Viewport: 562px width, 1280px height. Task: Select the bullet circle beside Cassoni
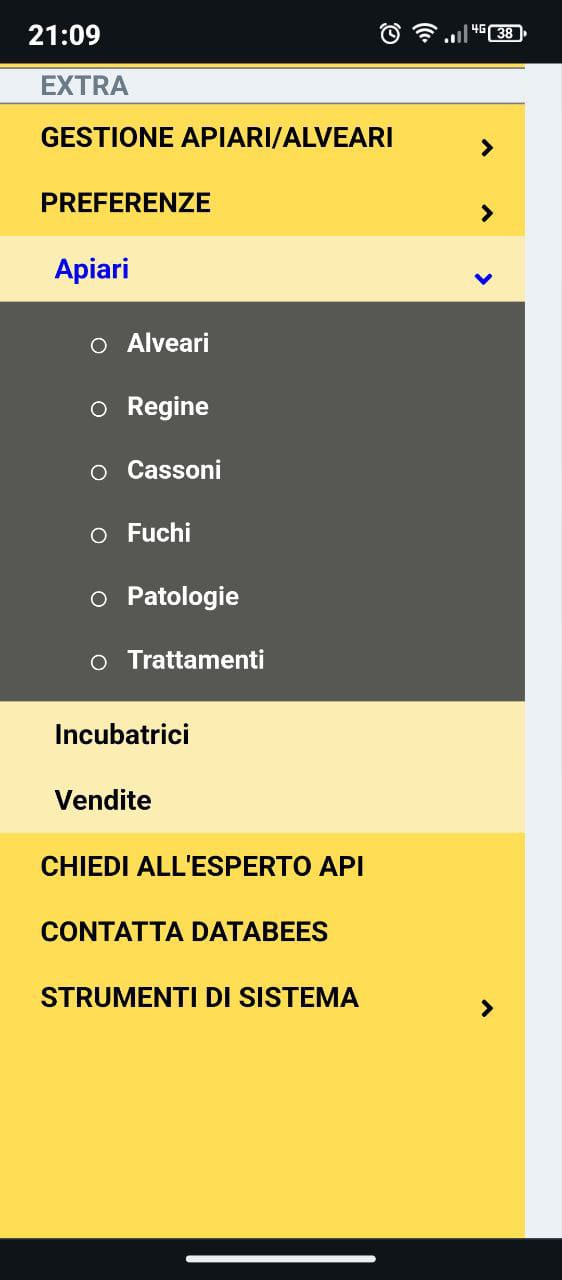click(x=98, y=472)
